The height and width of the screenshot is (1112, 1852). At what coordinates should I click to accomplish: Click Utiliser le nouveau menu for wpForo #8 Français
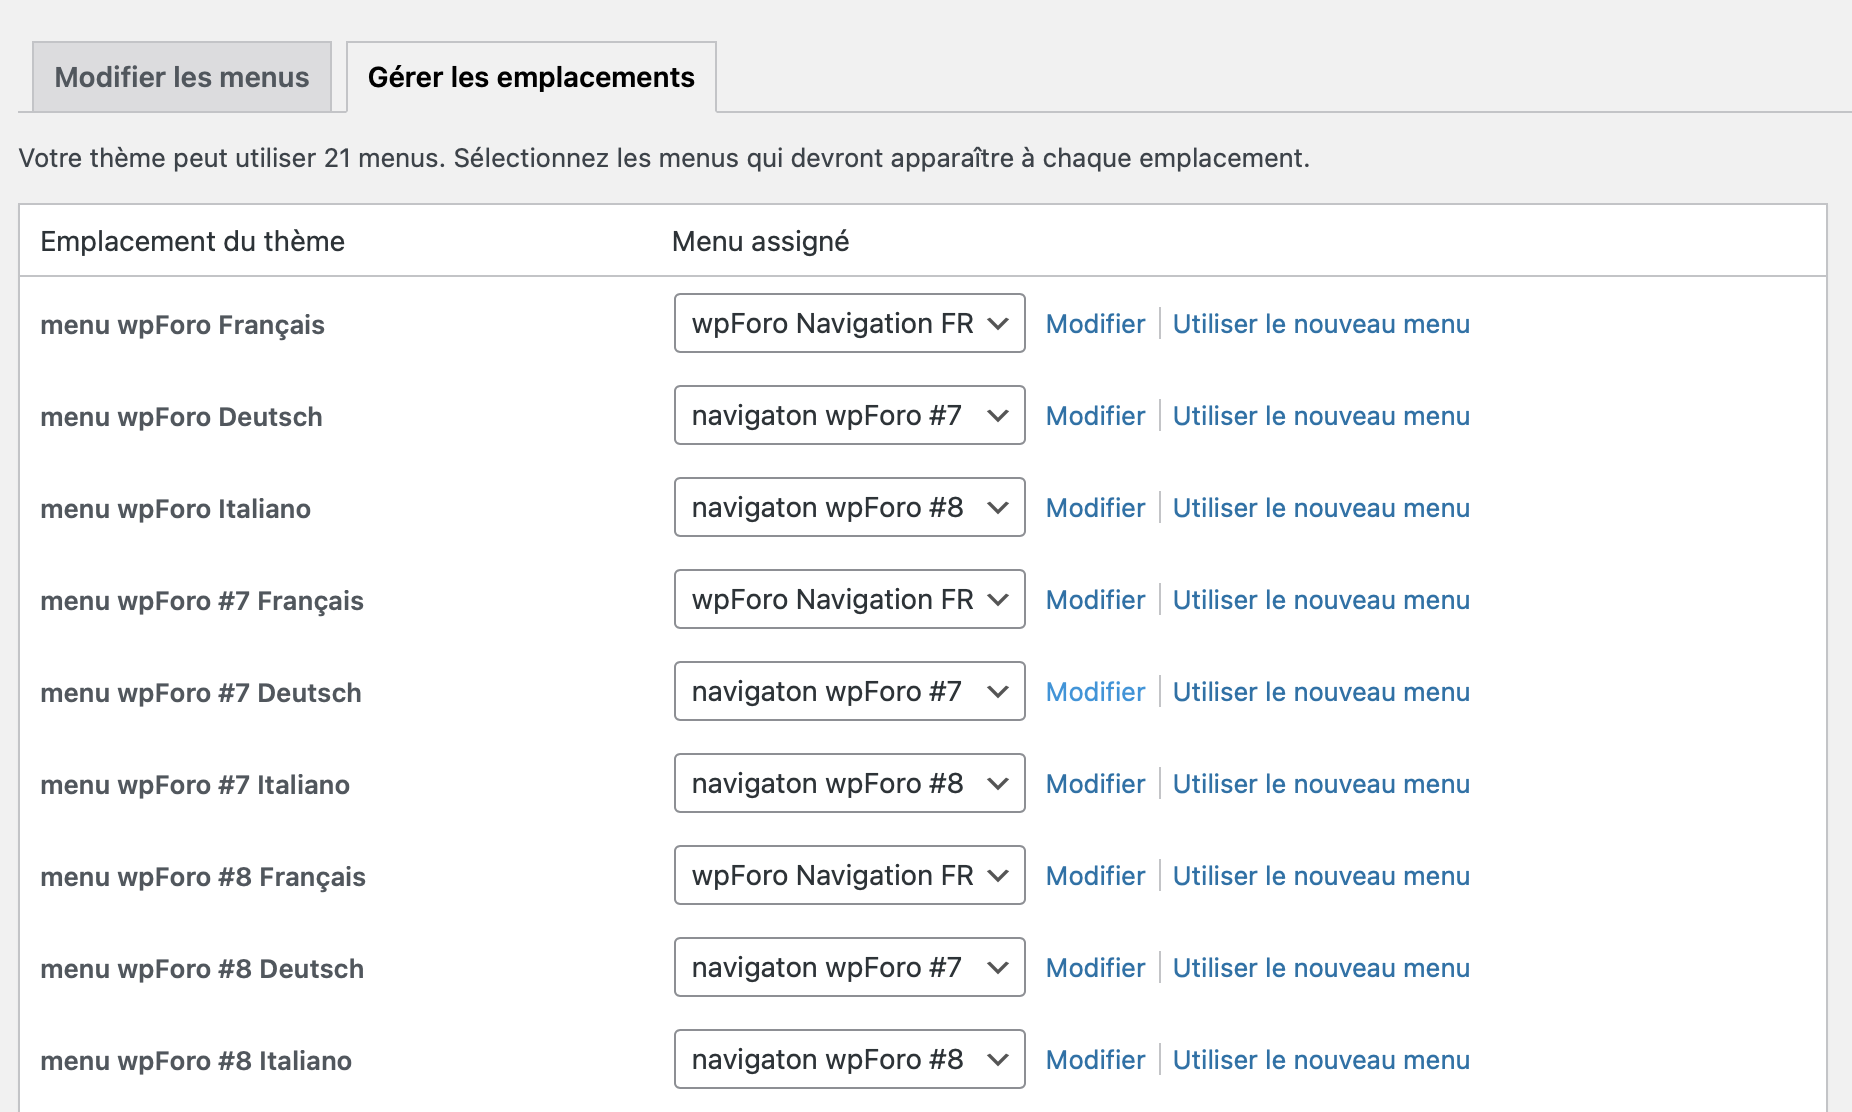point(1320,876)
